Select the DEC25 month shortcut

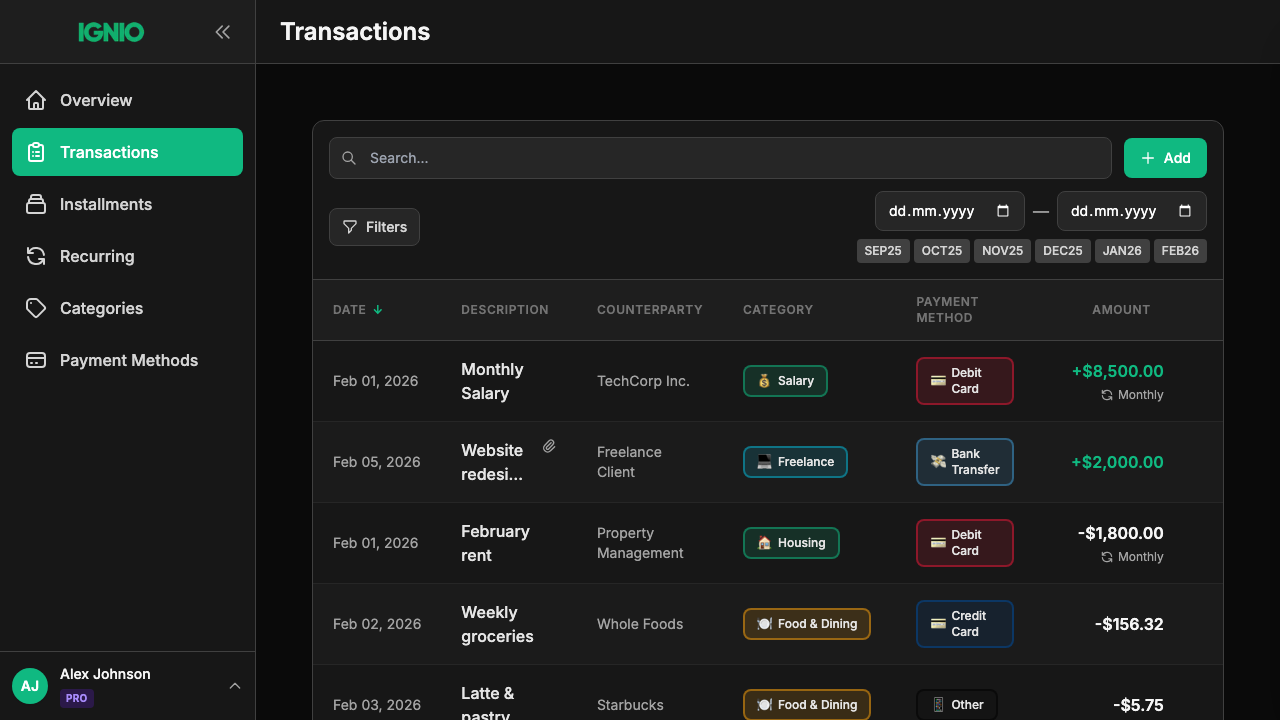click(1063, 251)
